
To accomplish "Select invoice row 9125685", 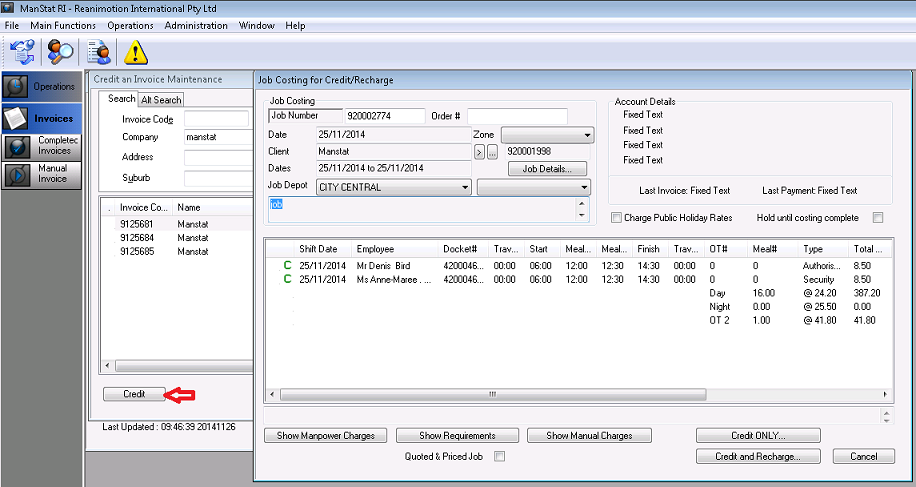I will click(x=177, y=252).
